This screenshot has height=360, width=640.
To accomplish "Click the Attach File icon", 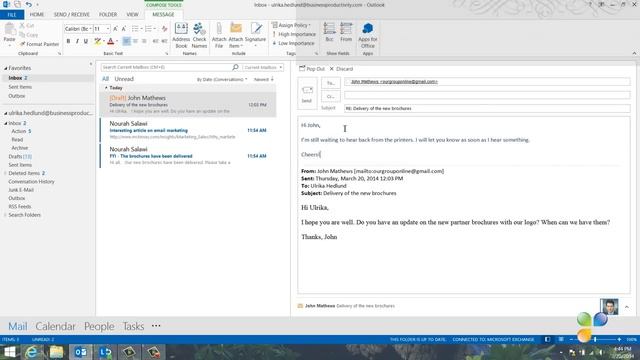I will [219, 35].
